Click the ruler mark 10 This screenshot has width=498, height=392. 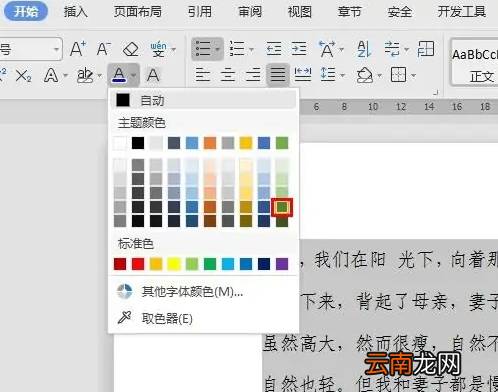373,107
